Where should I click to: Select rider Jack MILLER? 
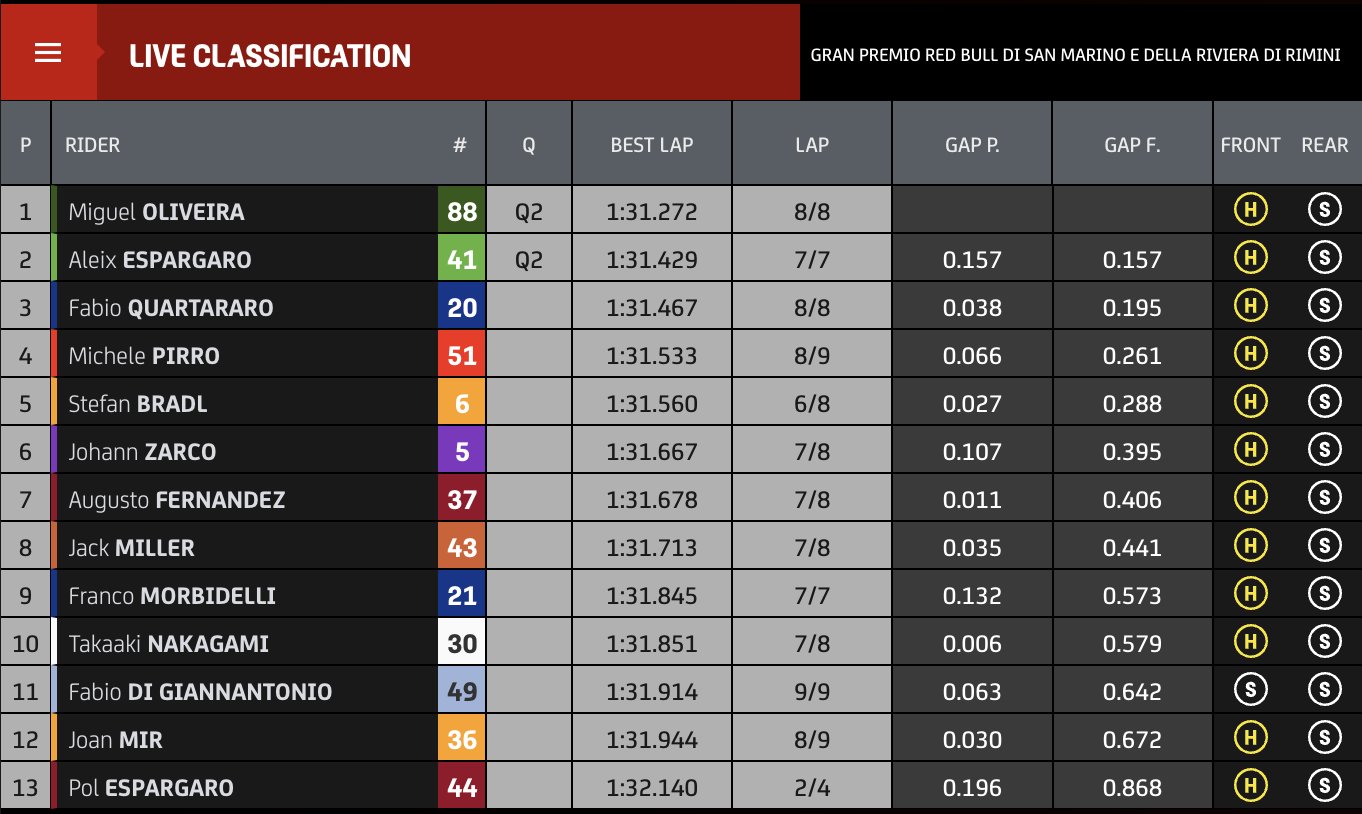[131, 548]
